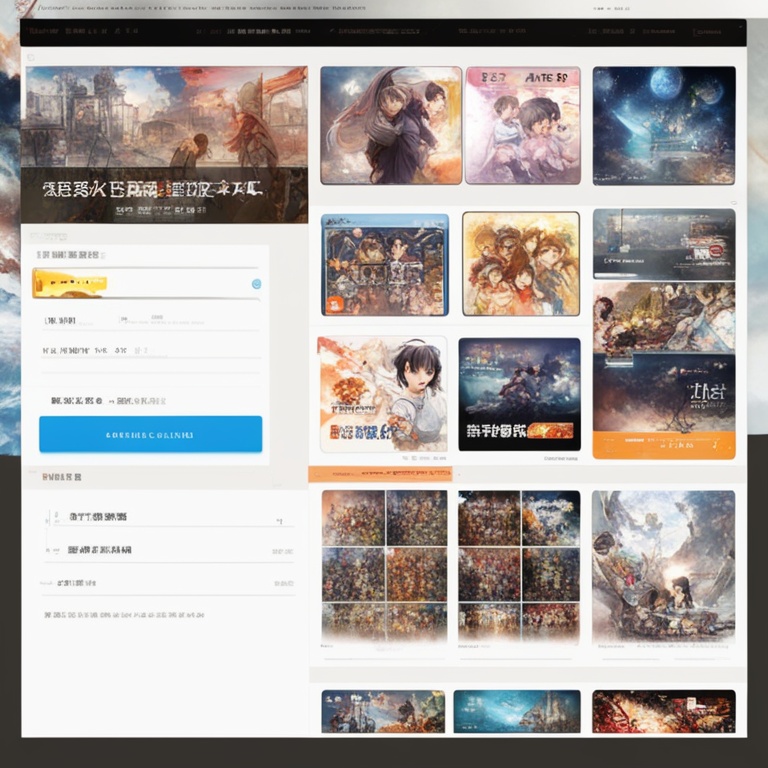Open the pink pastel thumbnail of children
Screen dimensions: 768x768
(x=523, y=125)
